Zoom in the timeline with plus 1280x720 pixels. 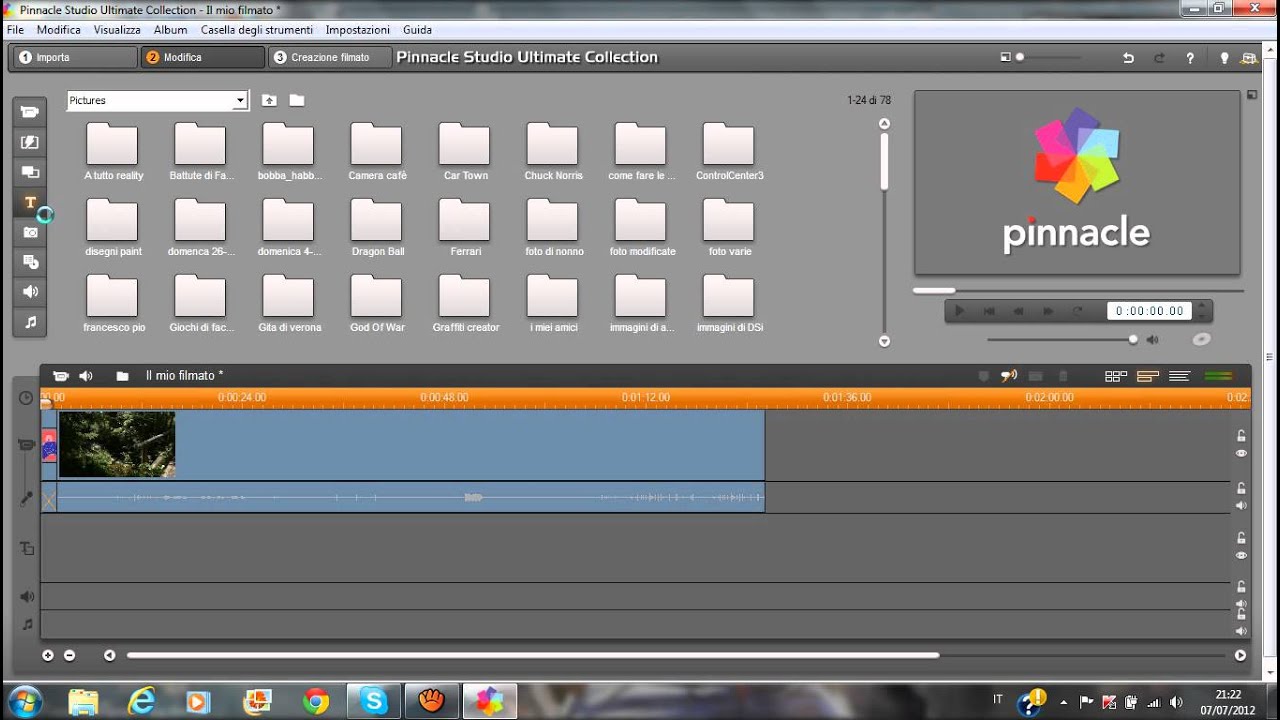pos(47,655)
